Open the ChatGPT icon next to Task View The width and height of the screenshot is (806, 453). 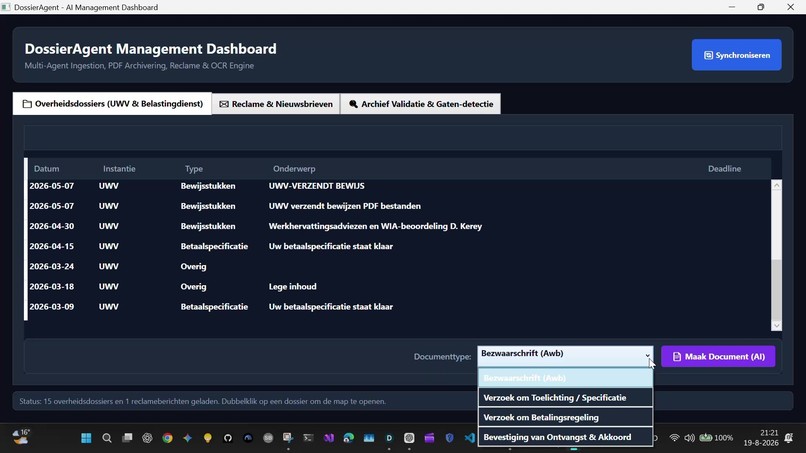point(147,438)
